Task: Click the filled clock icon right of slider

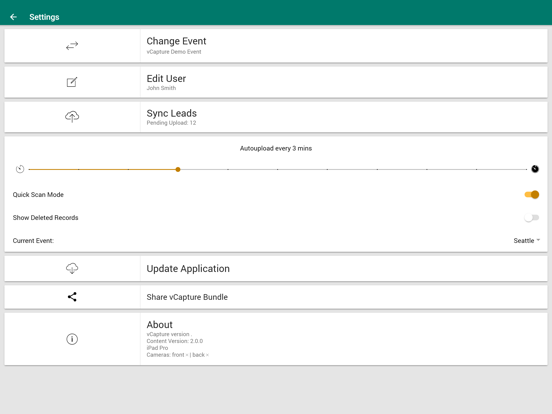Action: (x=535, y=169)
